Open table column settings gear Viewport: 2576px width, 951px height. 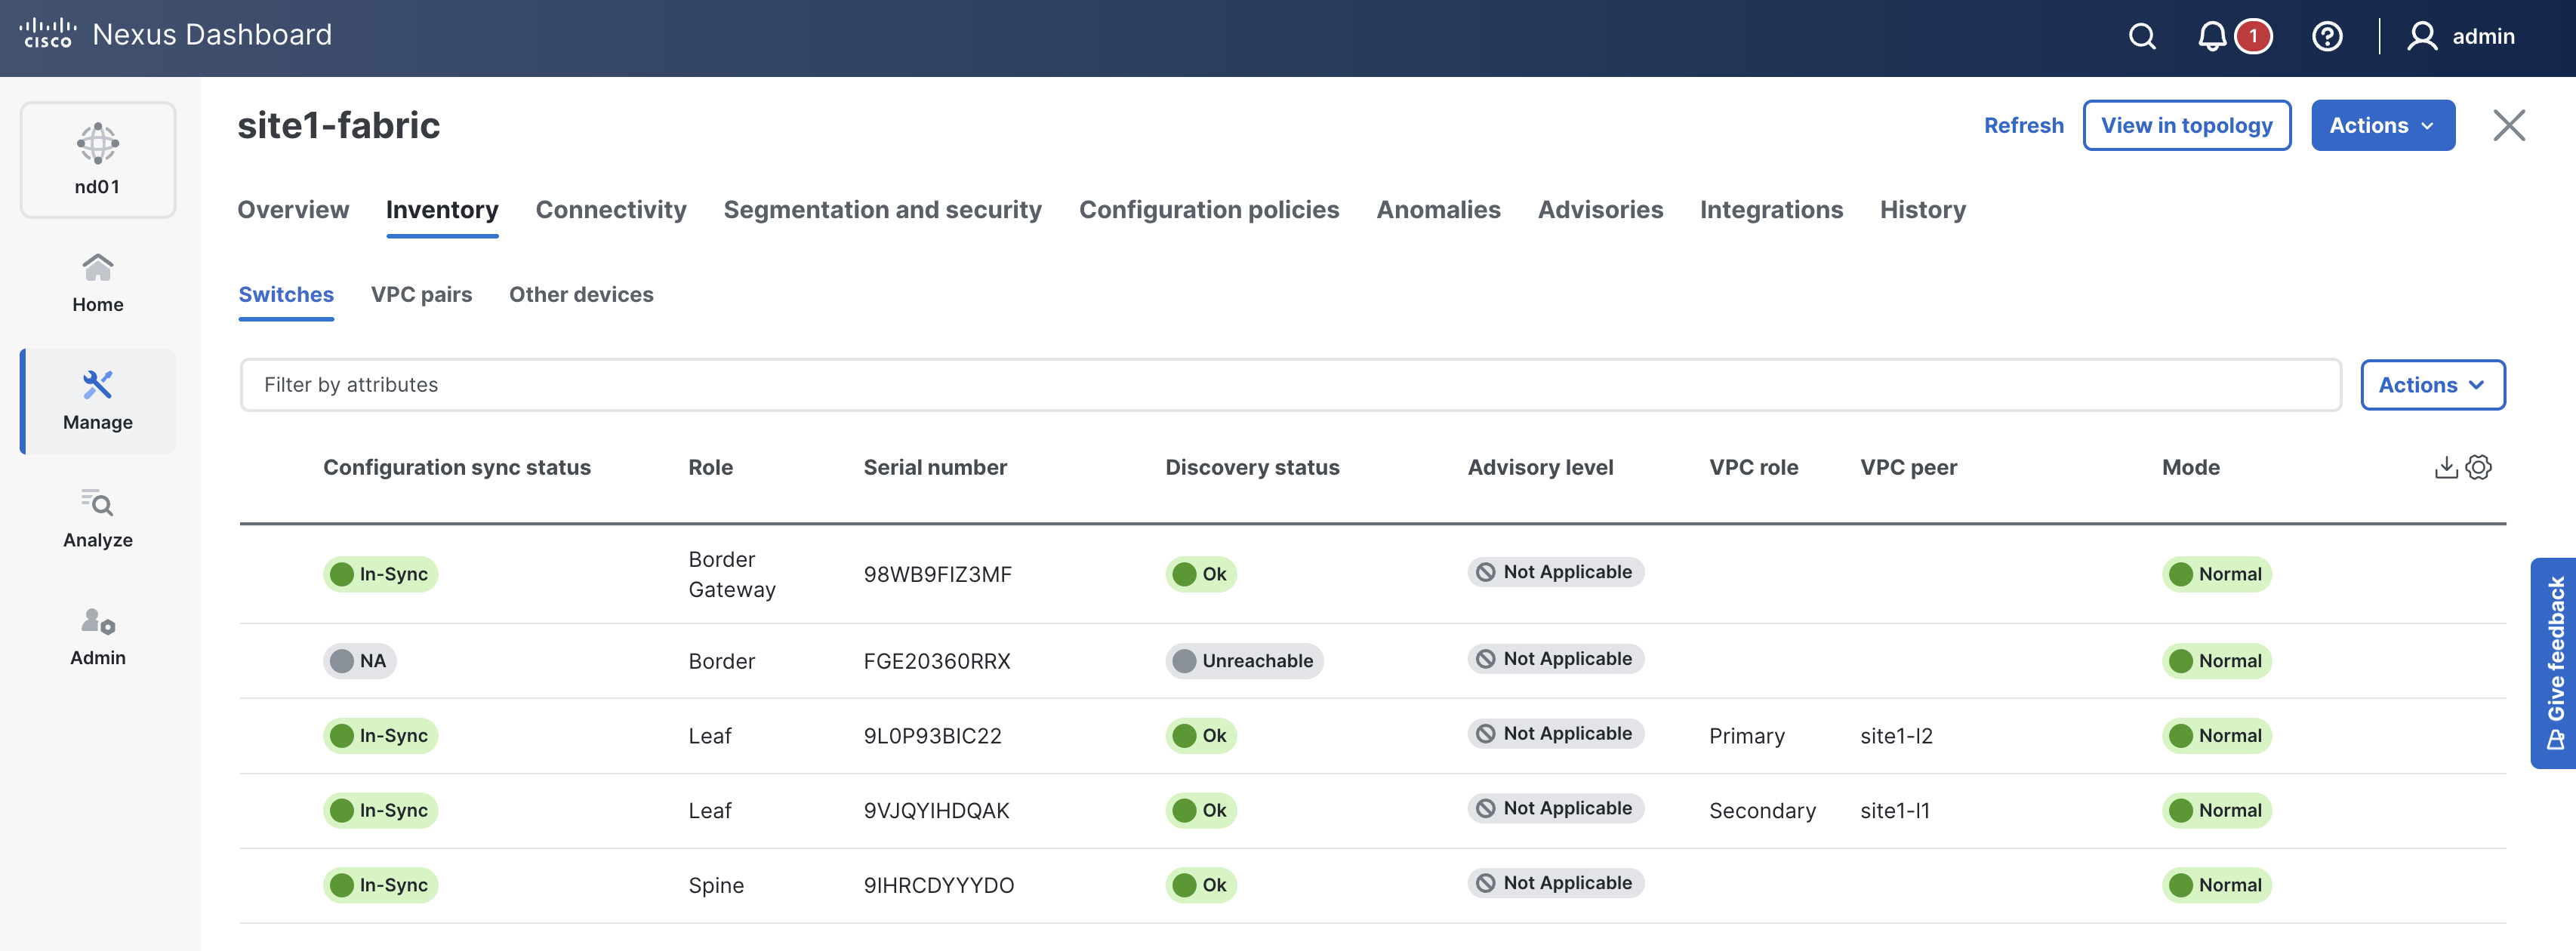pos(2478,467)
